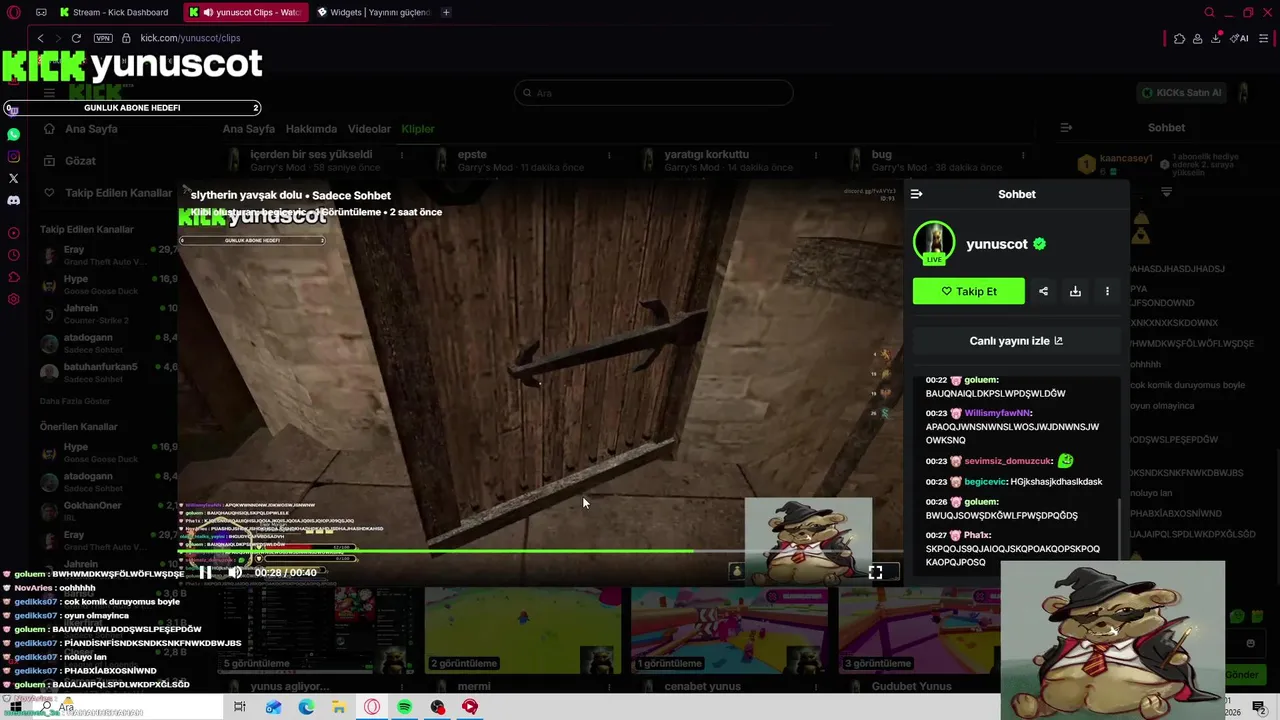The width and height of the screenshot is (1280, 720).
Task: Download the clip using download icon
Action: tap(1075, 291)
